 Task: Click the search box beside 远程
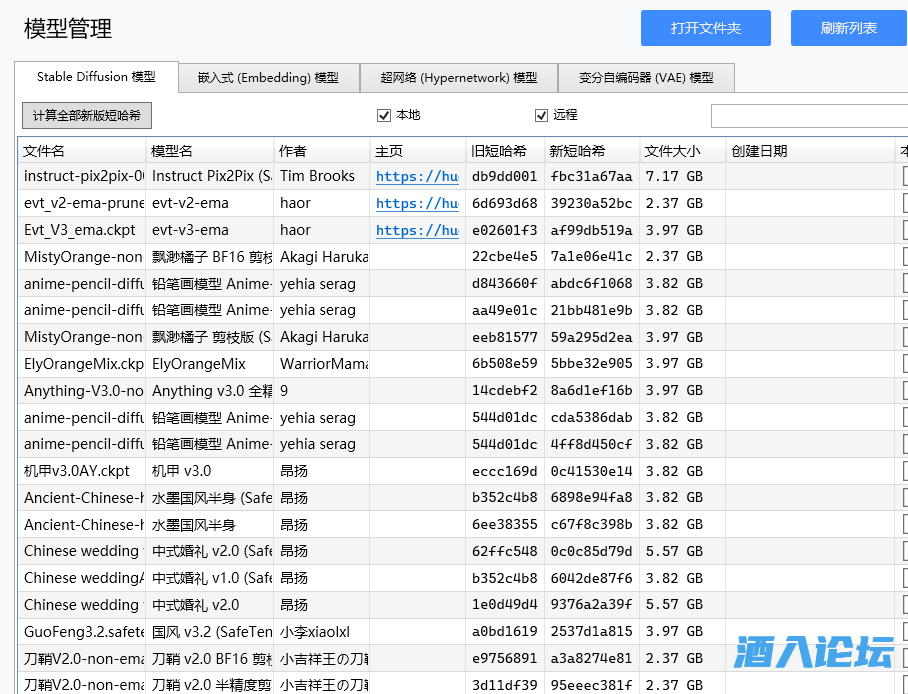[x=808, y=116]
